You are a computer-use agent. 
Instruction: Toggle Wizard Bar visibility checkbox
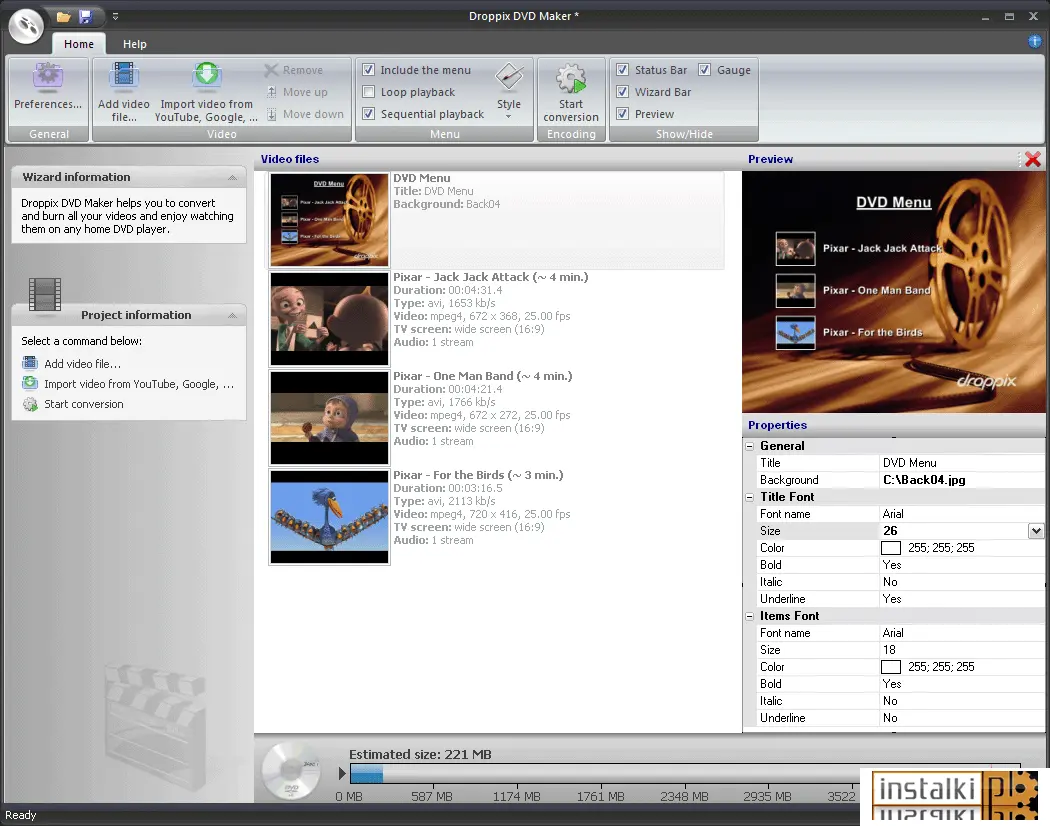point(623,92)
